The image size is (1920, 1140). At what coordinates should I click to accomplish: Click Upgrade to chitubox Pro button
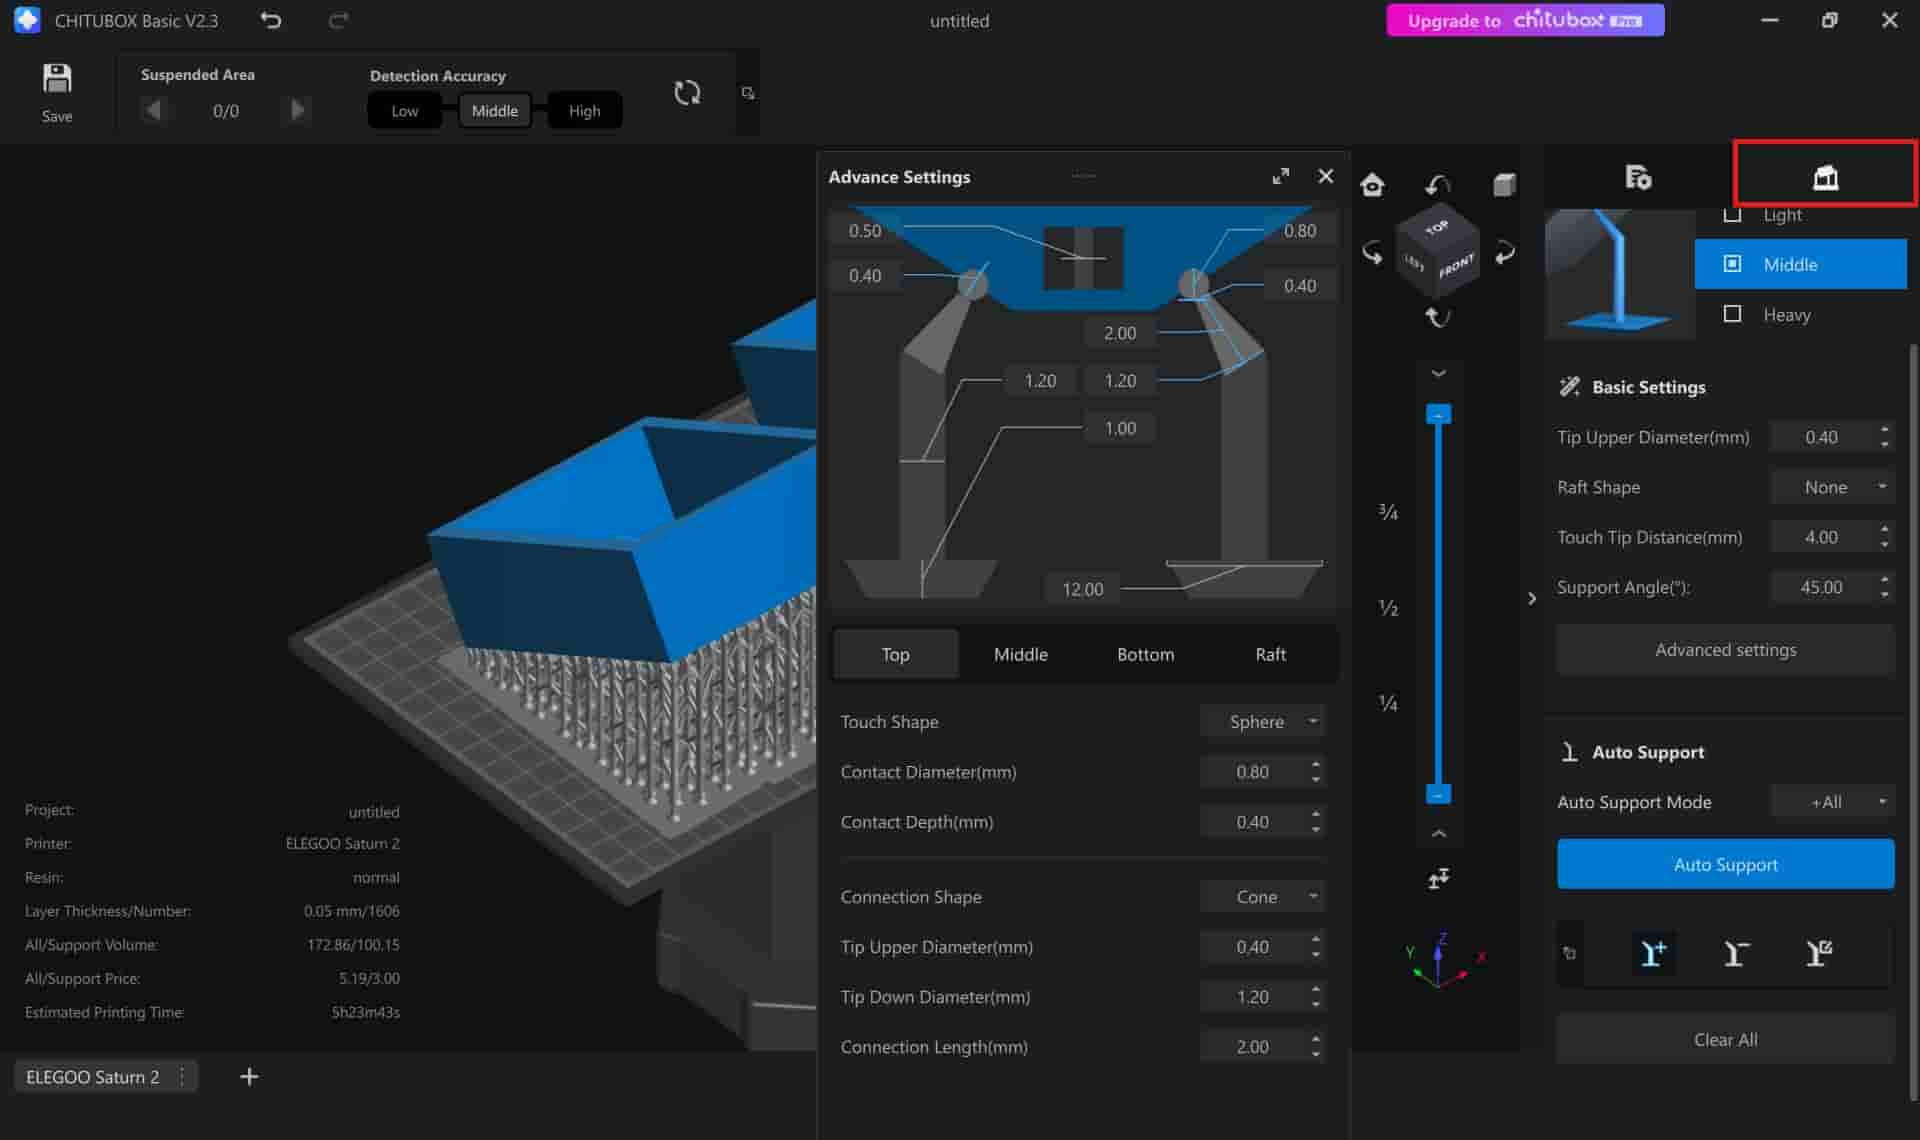point(1525,20)
